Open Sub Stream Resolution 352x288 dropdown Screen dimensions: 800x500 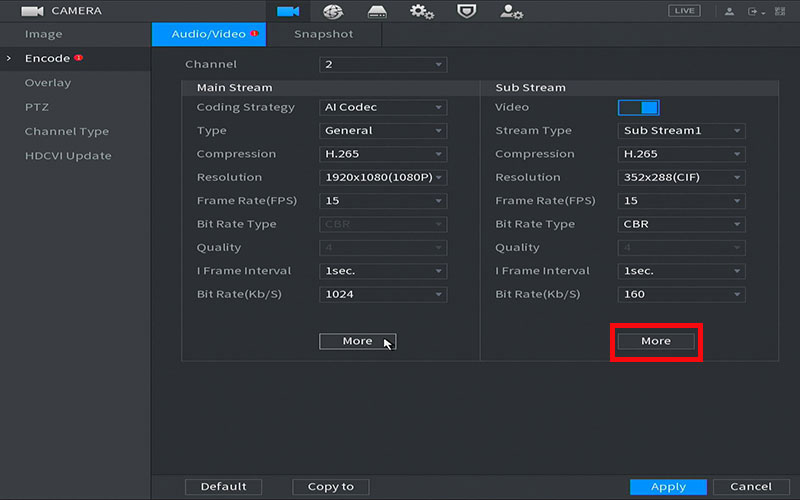click(x=681, y=178)
